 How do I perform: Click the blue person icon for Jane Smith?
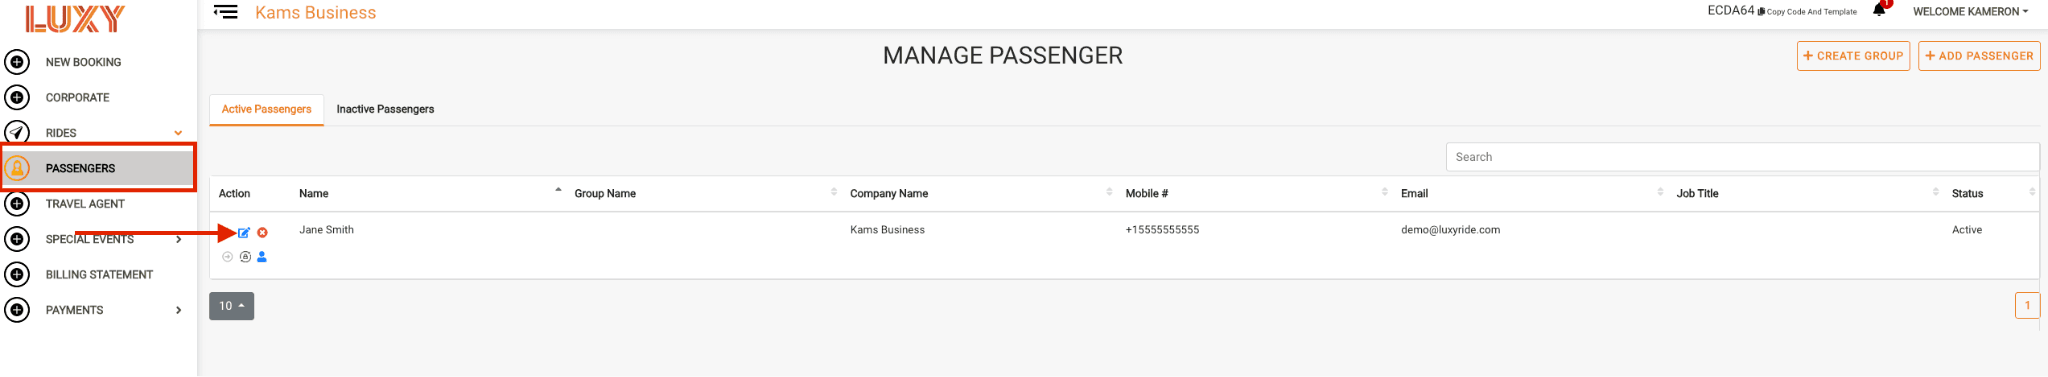tap(262, 257)
